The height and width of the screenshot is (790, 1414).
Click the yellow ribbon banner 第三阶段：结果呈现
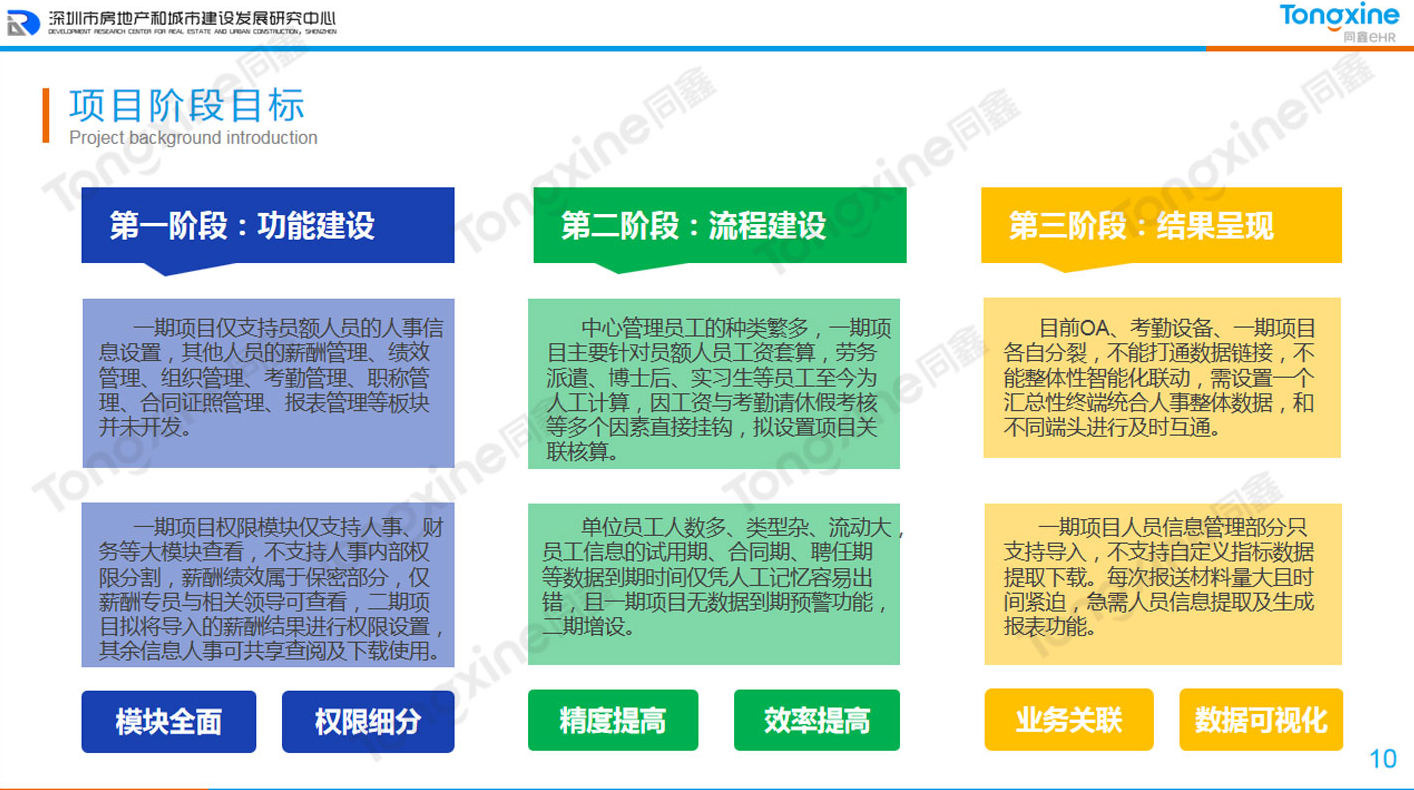(x=1162, y=226)
